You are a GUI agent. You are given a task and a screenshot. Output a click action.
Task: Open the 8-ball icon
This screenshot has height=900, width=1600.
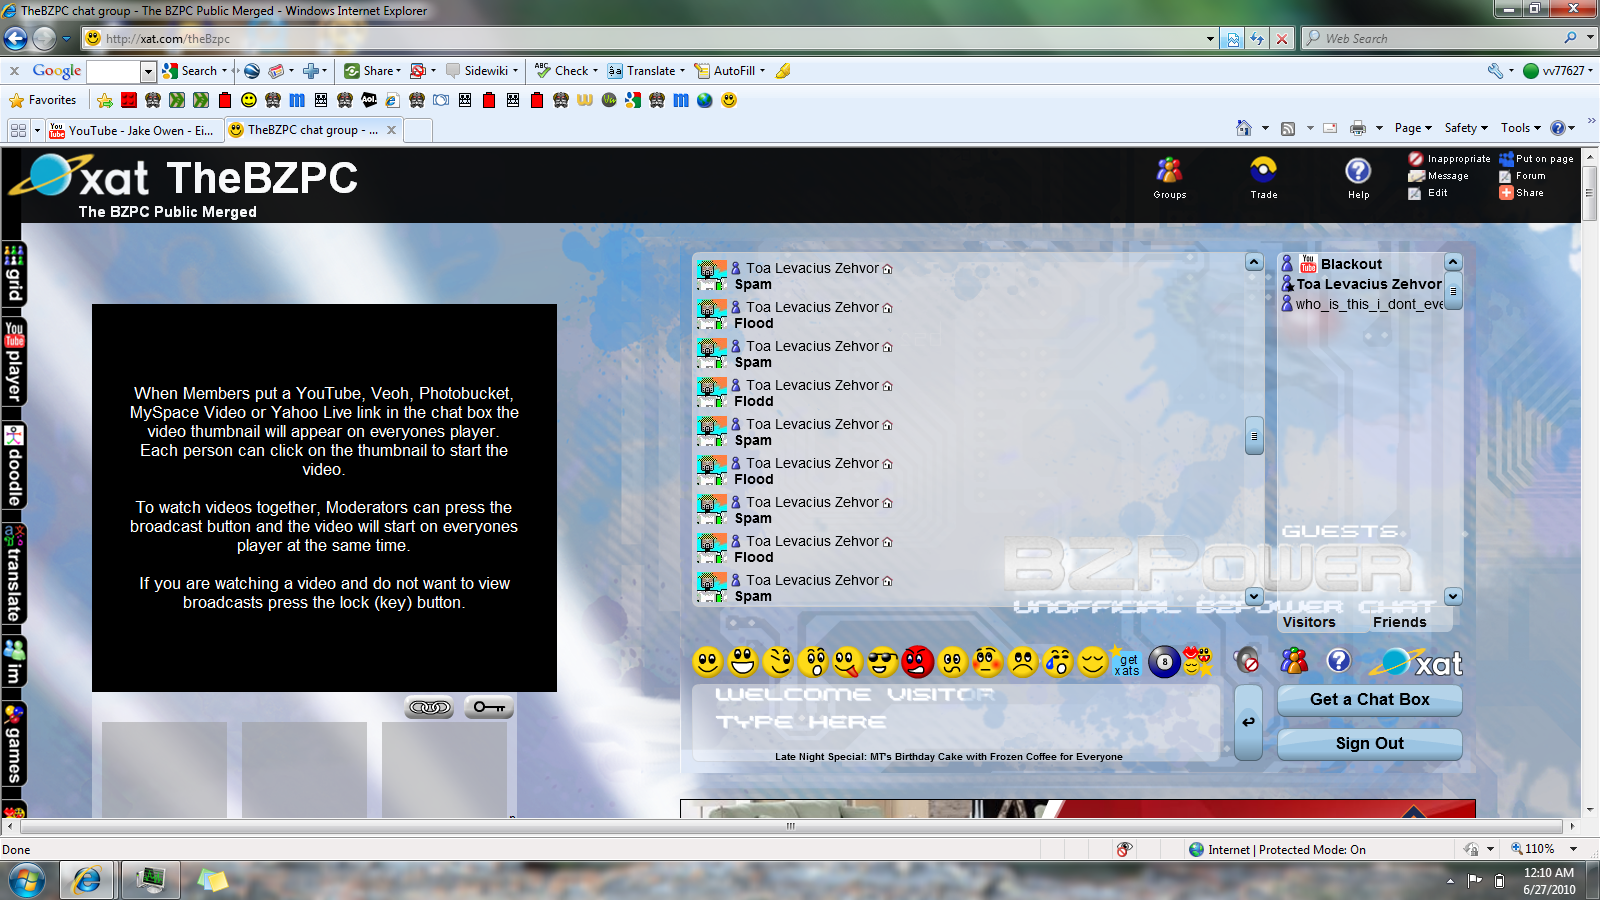(1164, 662)
